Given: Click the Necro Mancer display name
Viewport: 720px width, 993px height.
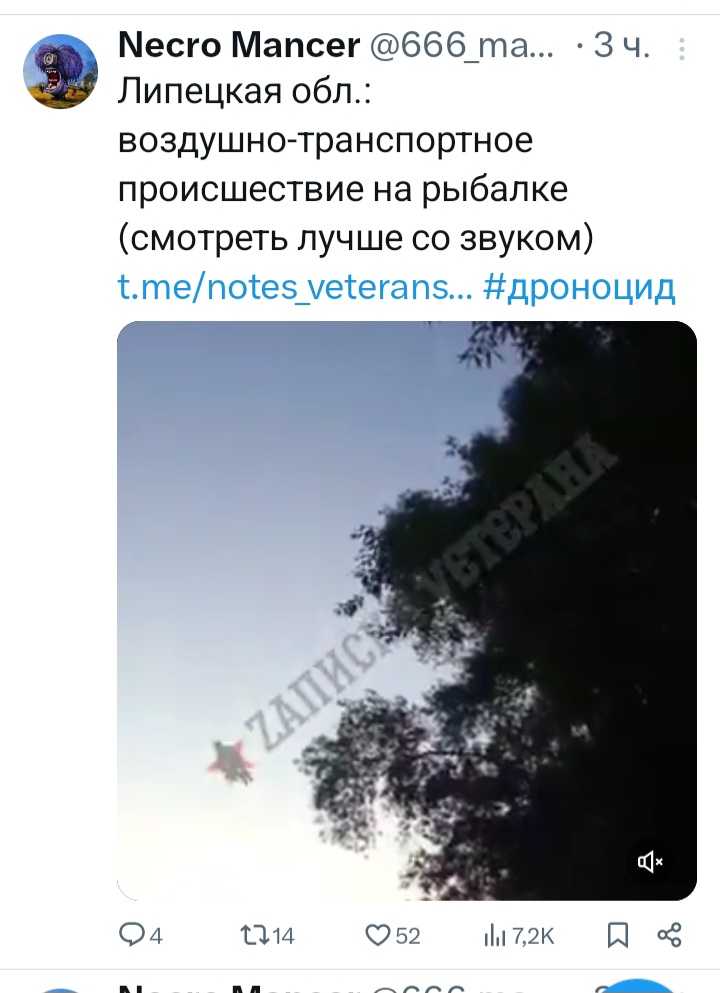Looking at the screenshot, I should click(239, 45).
